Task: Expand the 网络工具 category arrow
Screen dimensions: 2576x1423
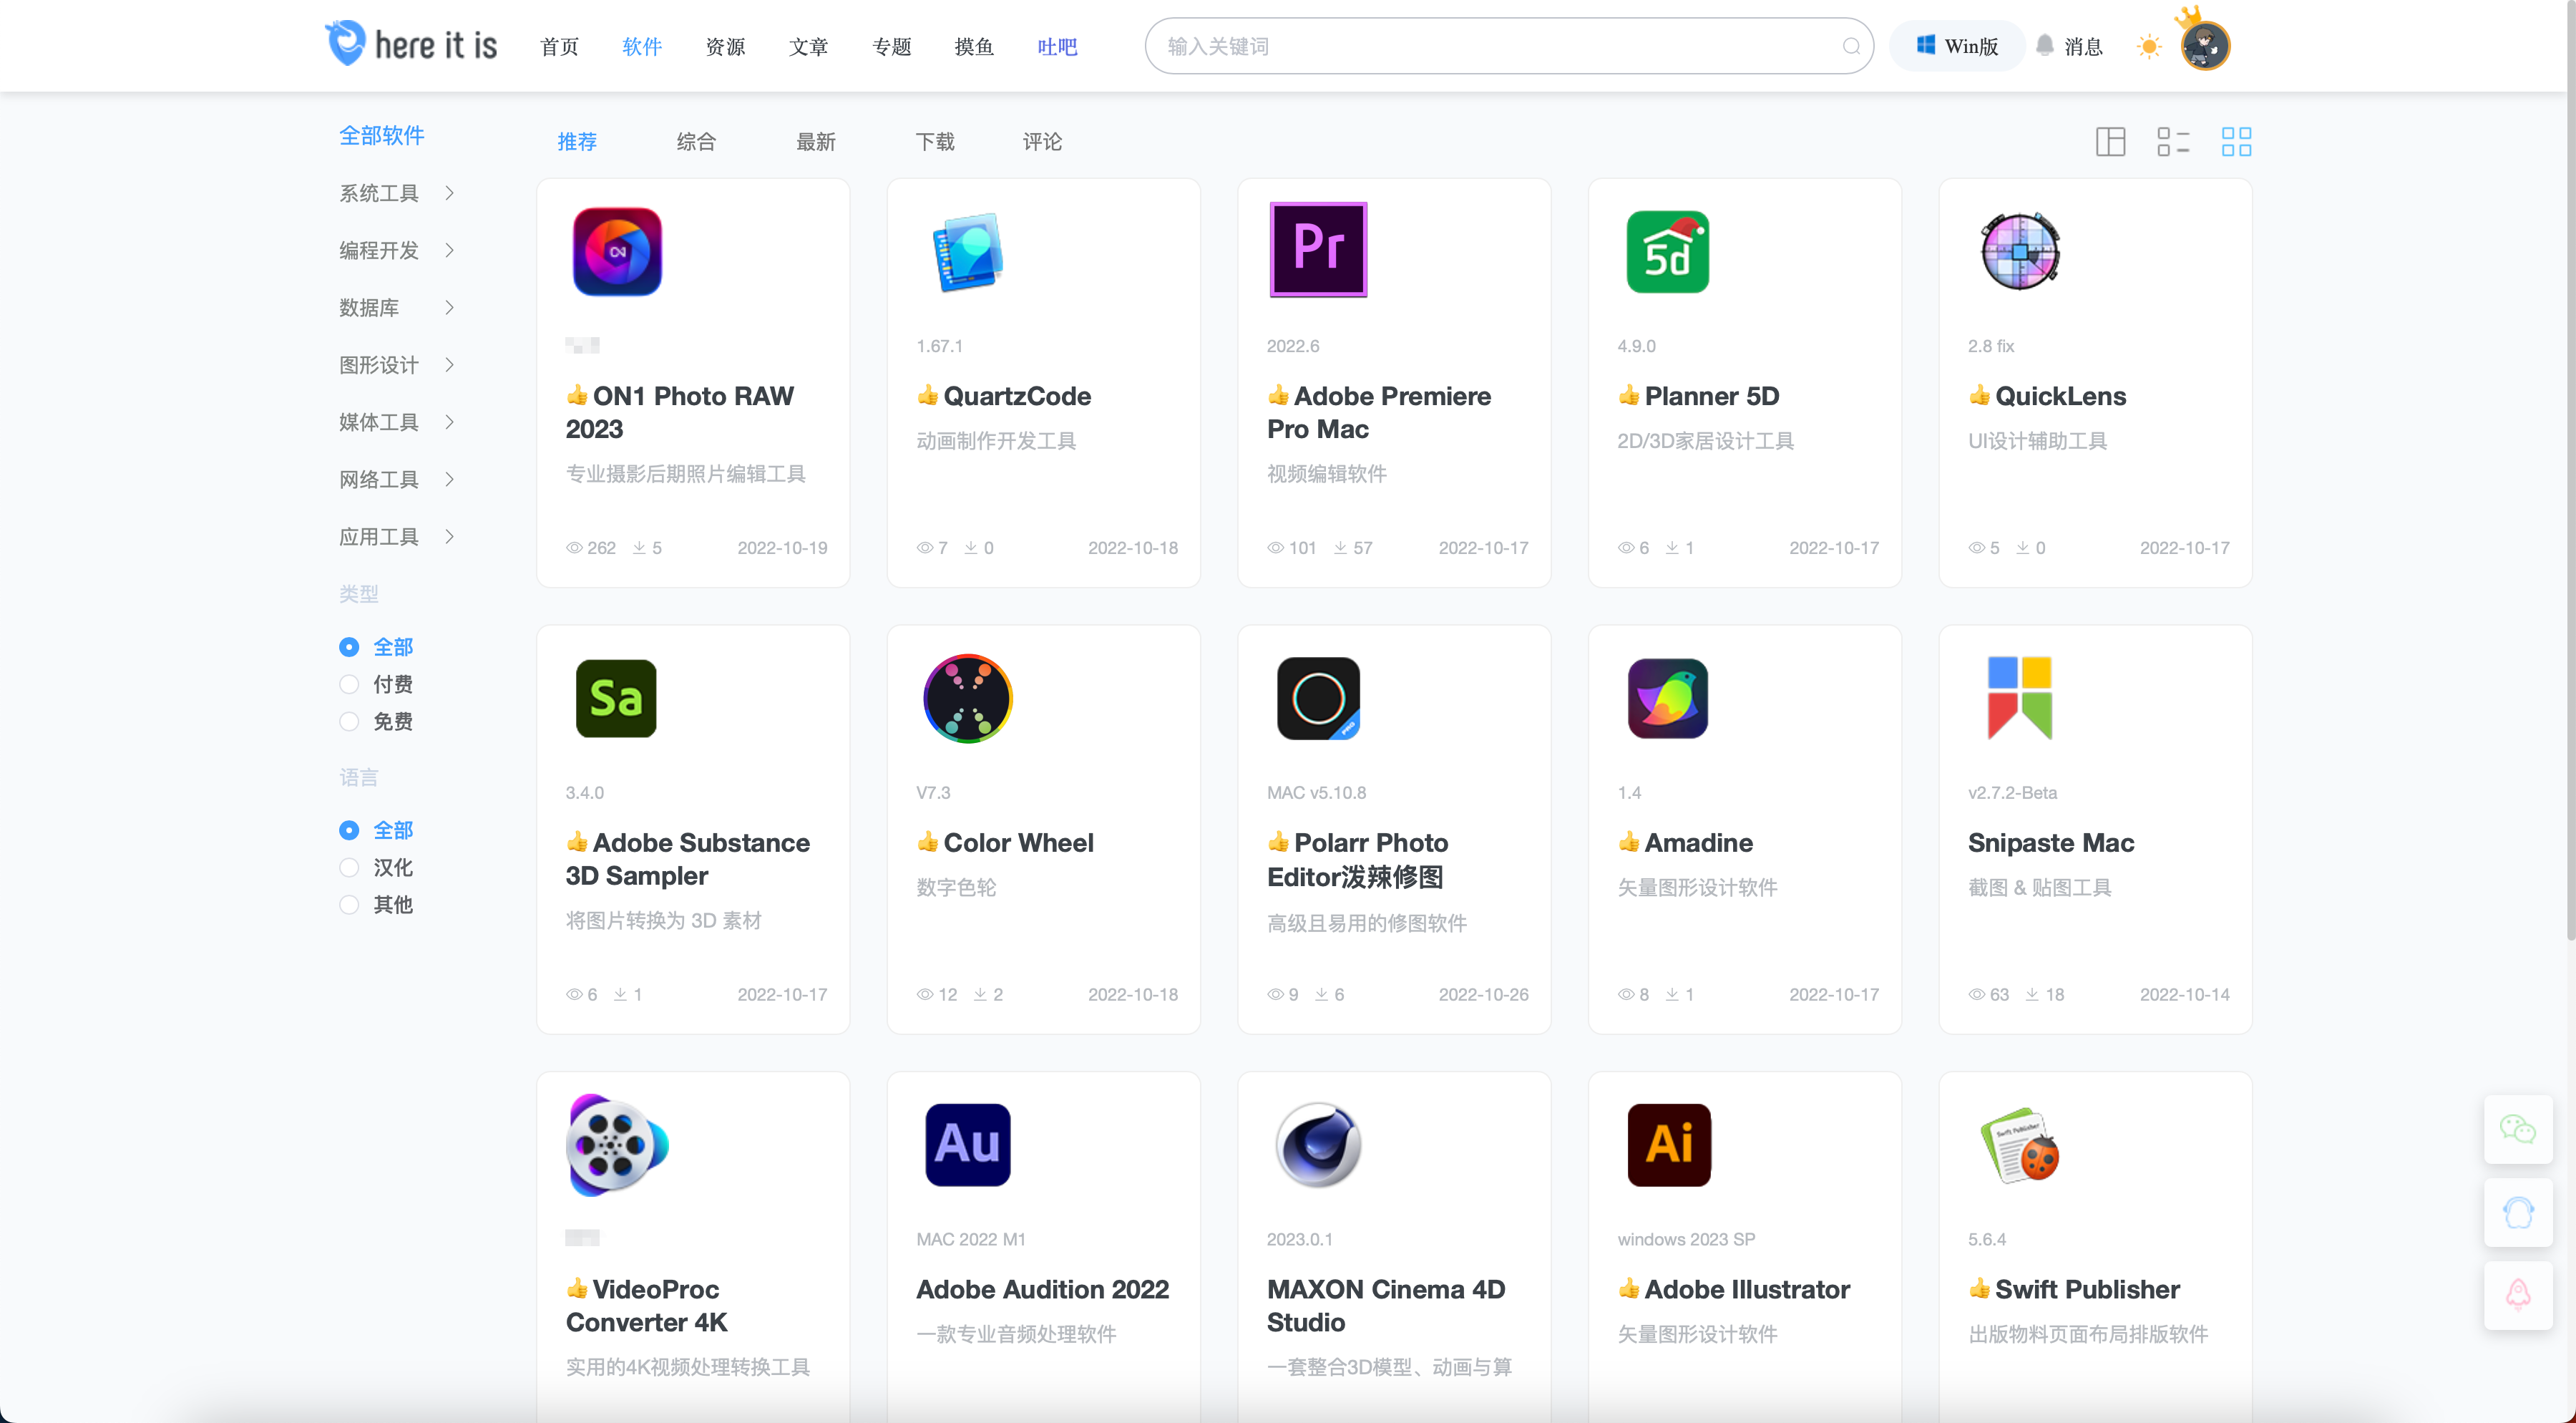Action: click(x=449, y=480)
